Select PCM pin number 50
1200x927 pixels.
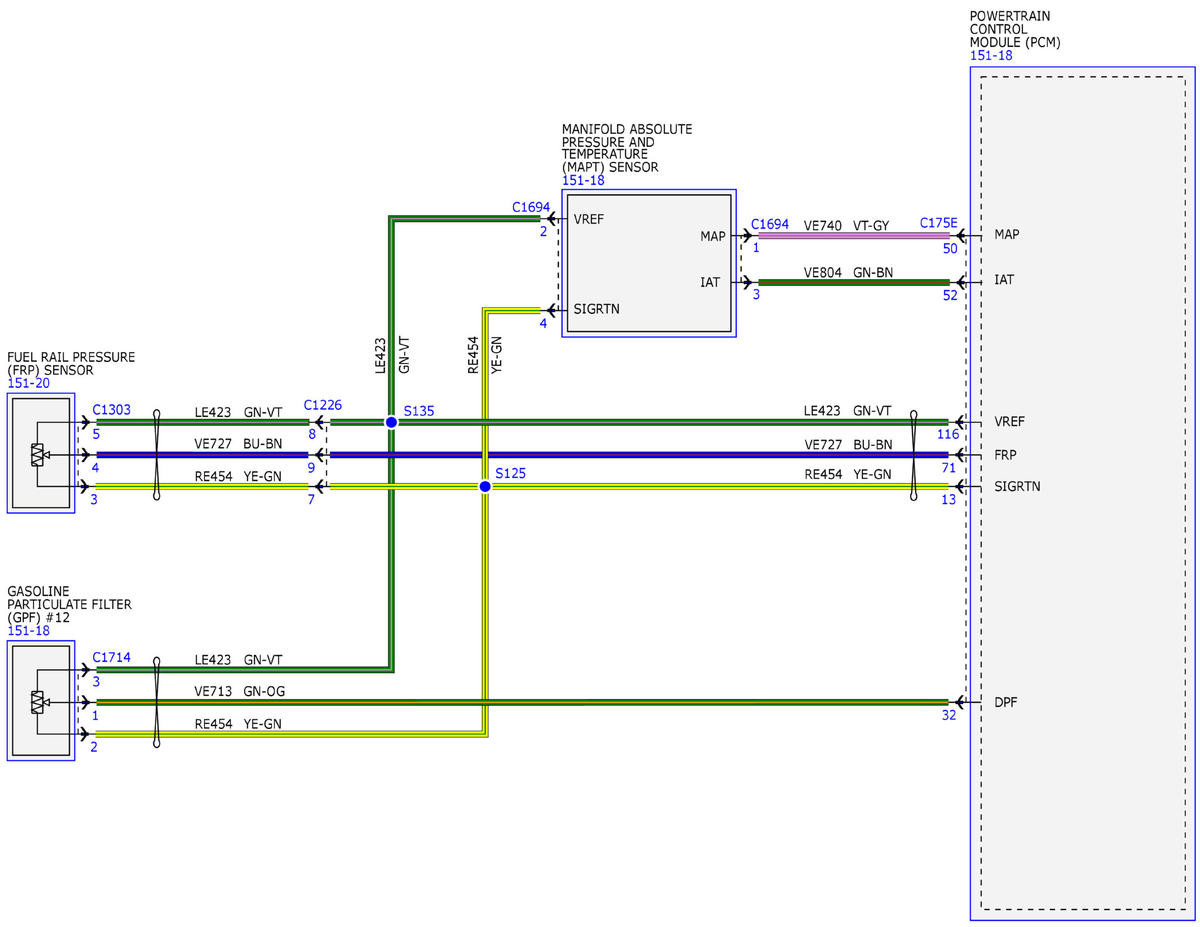tap(950, 249)
